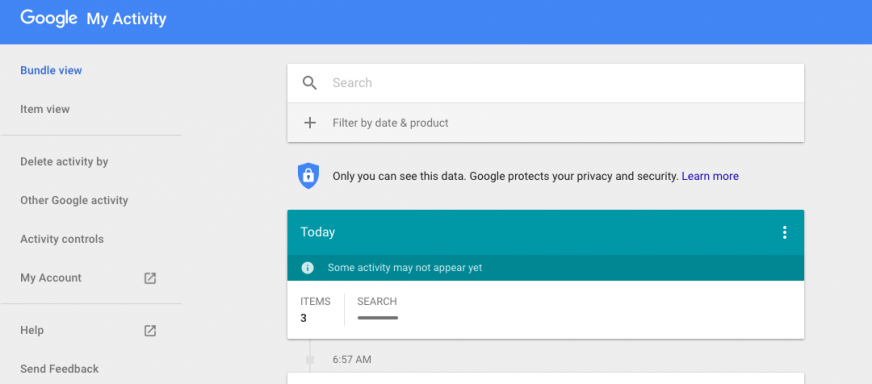This screenshot has height=384, width=872.
Task: Open Other Google activity
Action: [x=75, y=200]
